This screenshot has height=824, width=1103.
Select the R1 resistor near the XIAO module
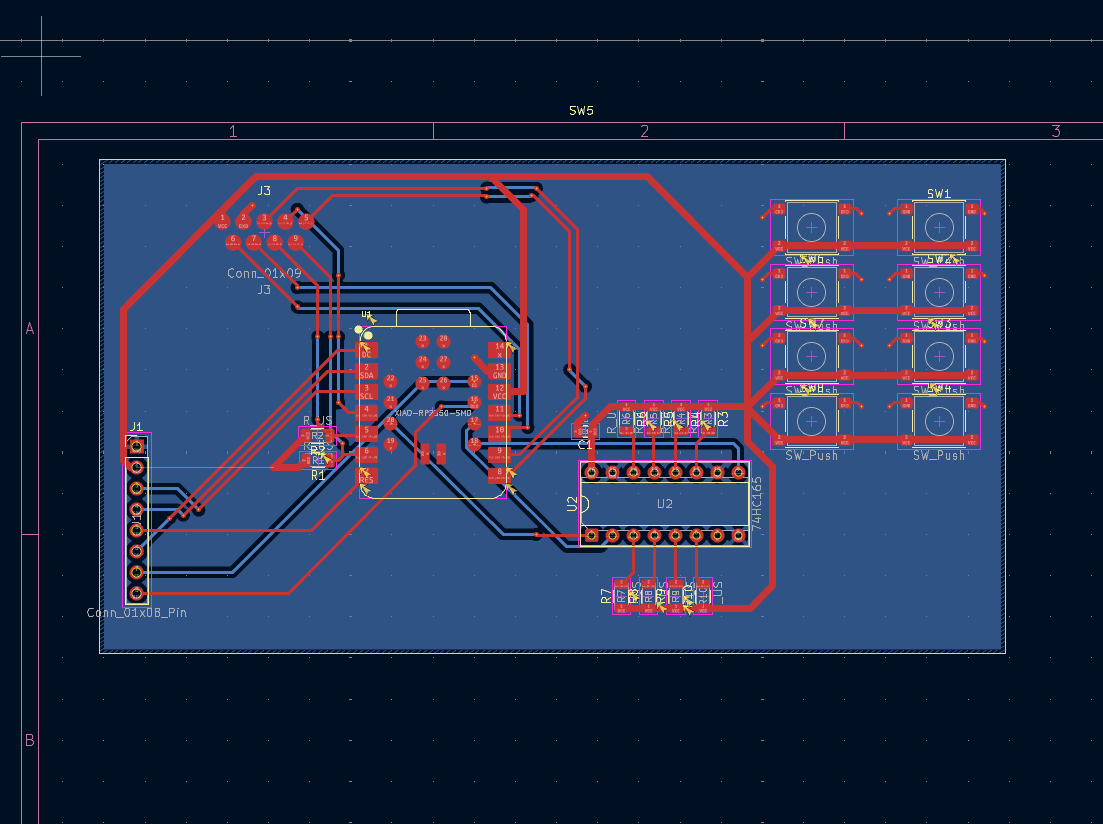(317, 461)
